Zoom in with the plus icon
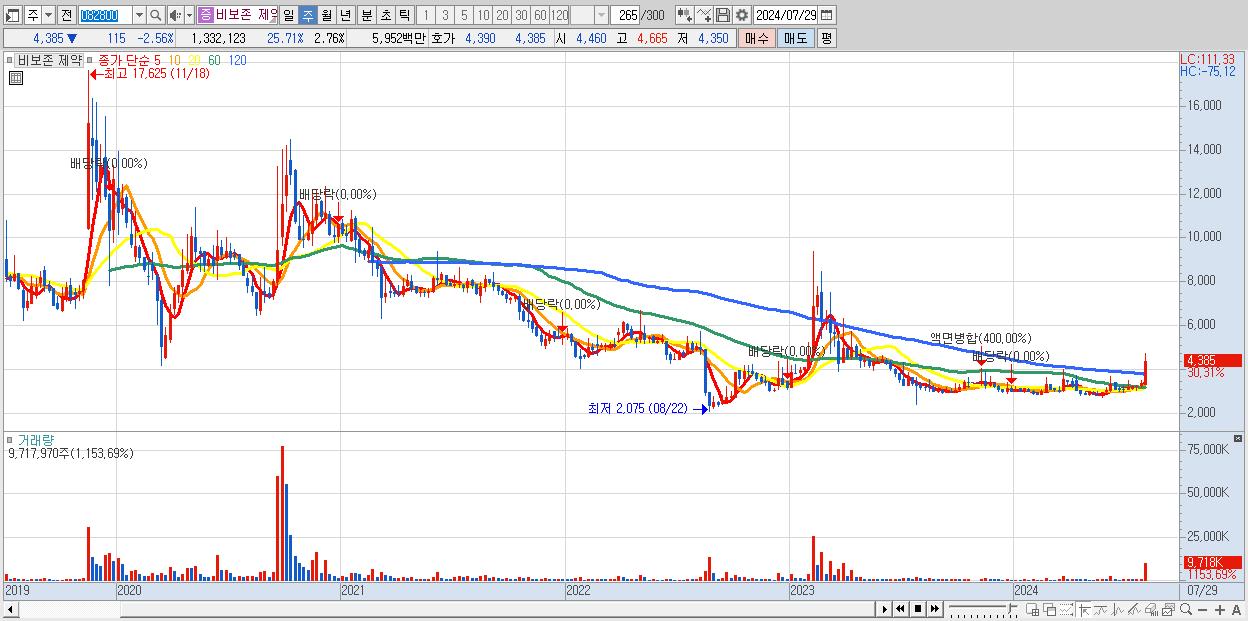The width and height of the screenshot is (1248, 621). click(x=1220, y=609)
